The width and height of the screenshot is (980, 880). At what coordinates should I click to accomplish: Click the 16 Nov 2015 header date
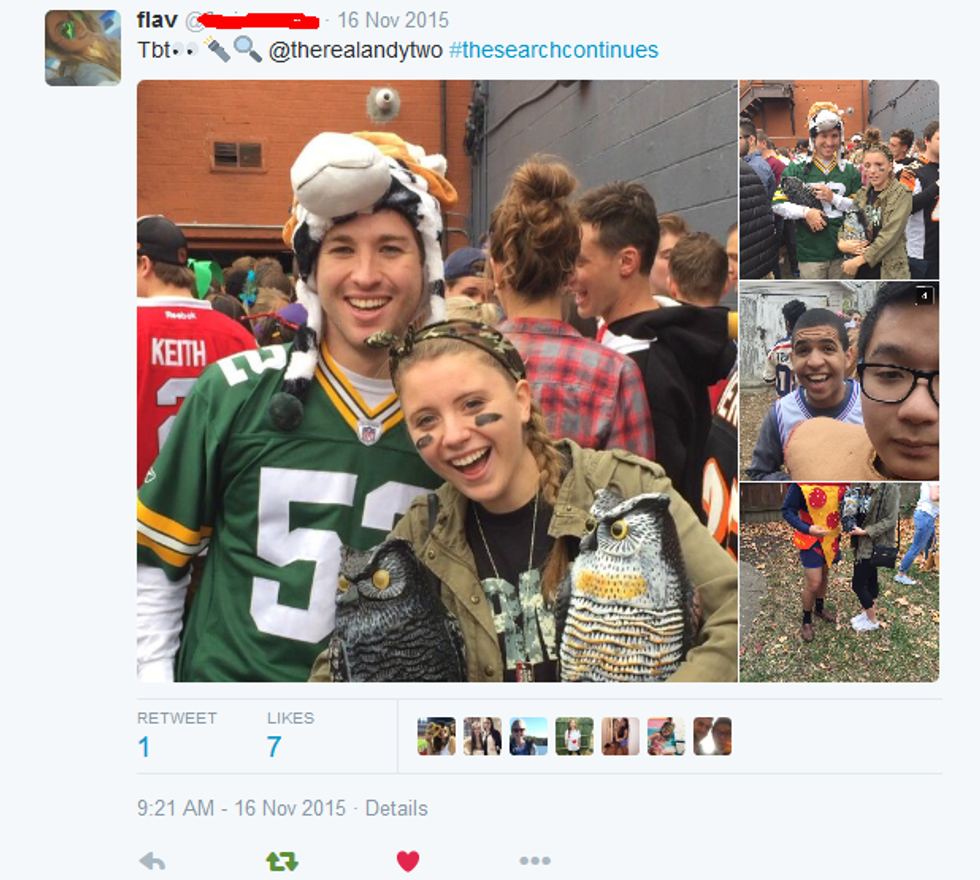[x=393, y=20]
